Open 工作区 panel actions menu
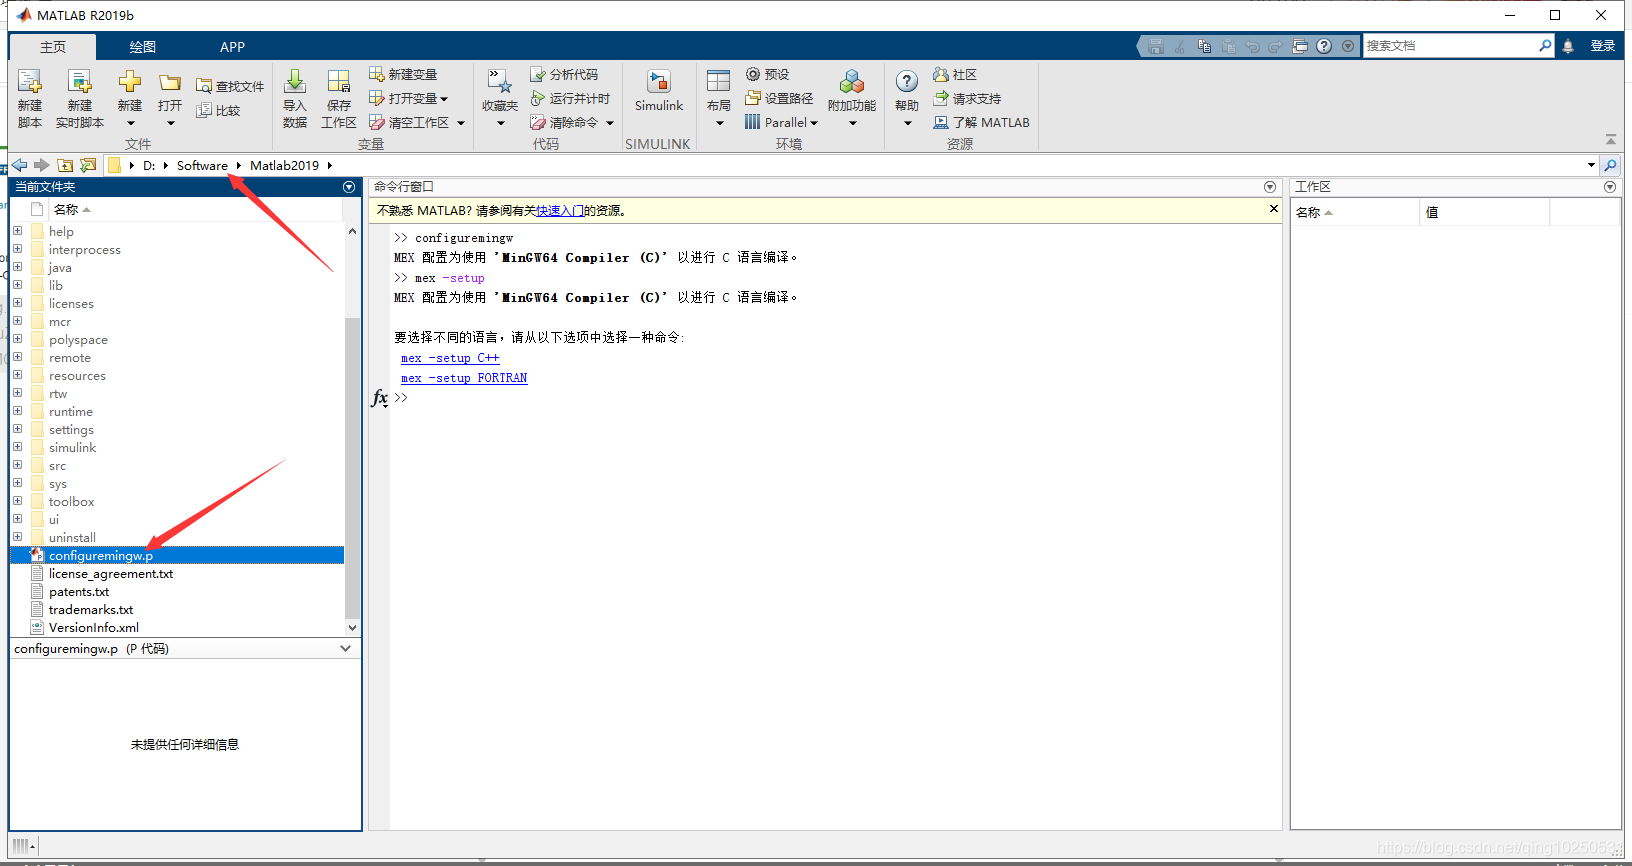The image size is (1632, 866). [1610, 187]
